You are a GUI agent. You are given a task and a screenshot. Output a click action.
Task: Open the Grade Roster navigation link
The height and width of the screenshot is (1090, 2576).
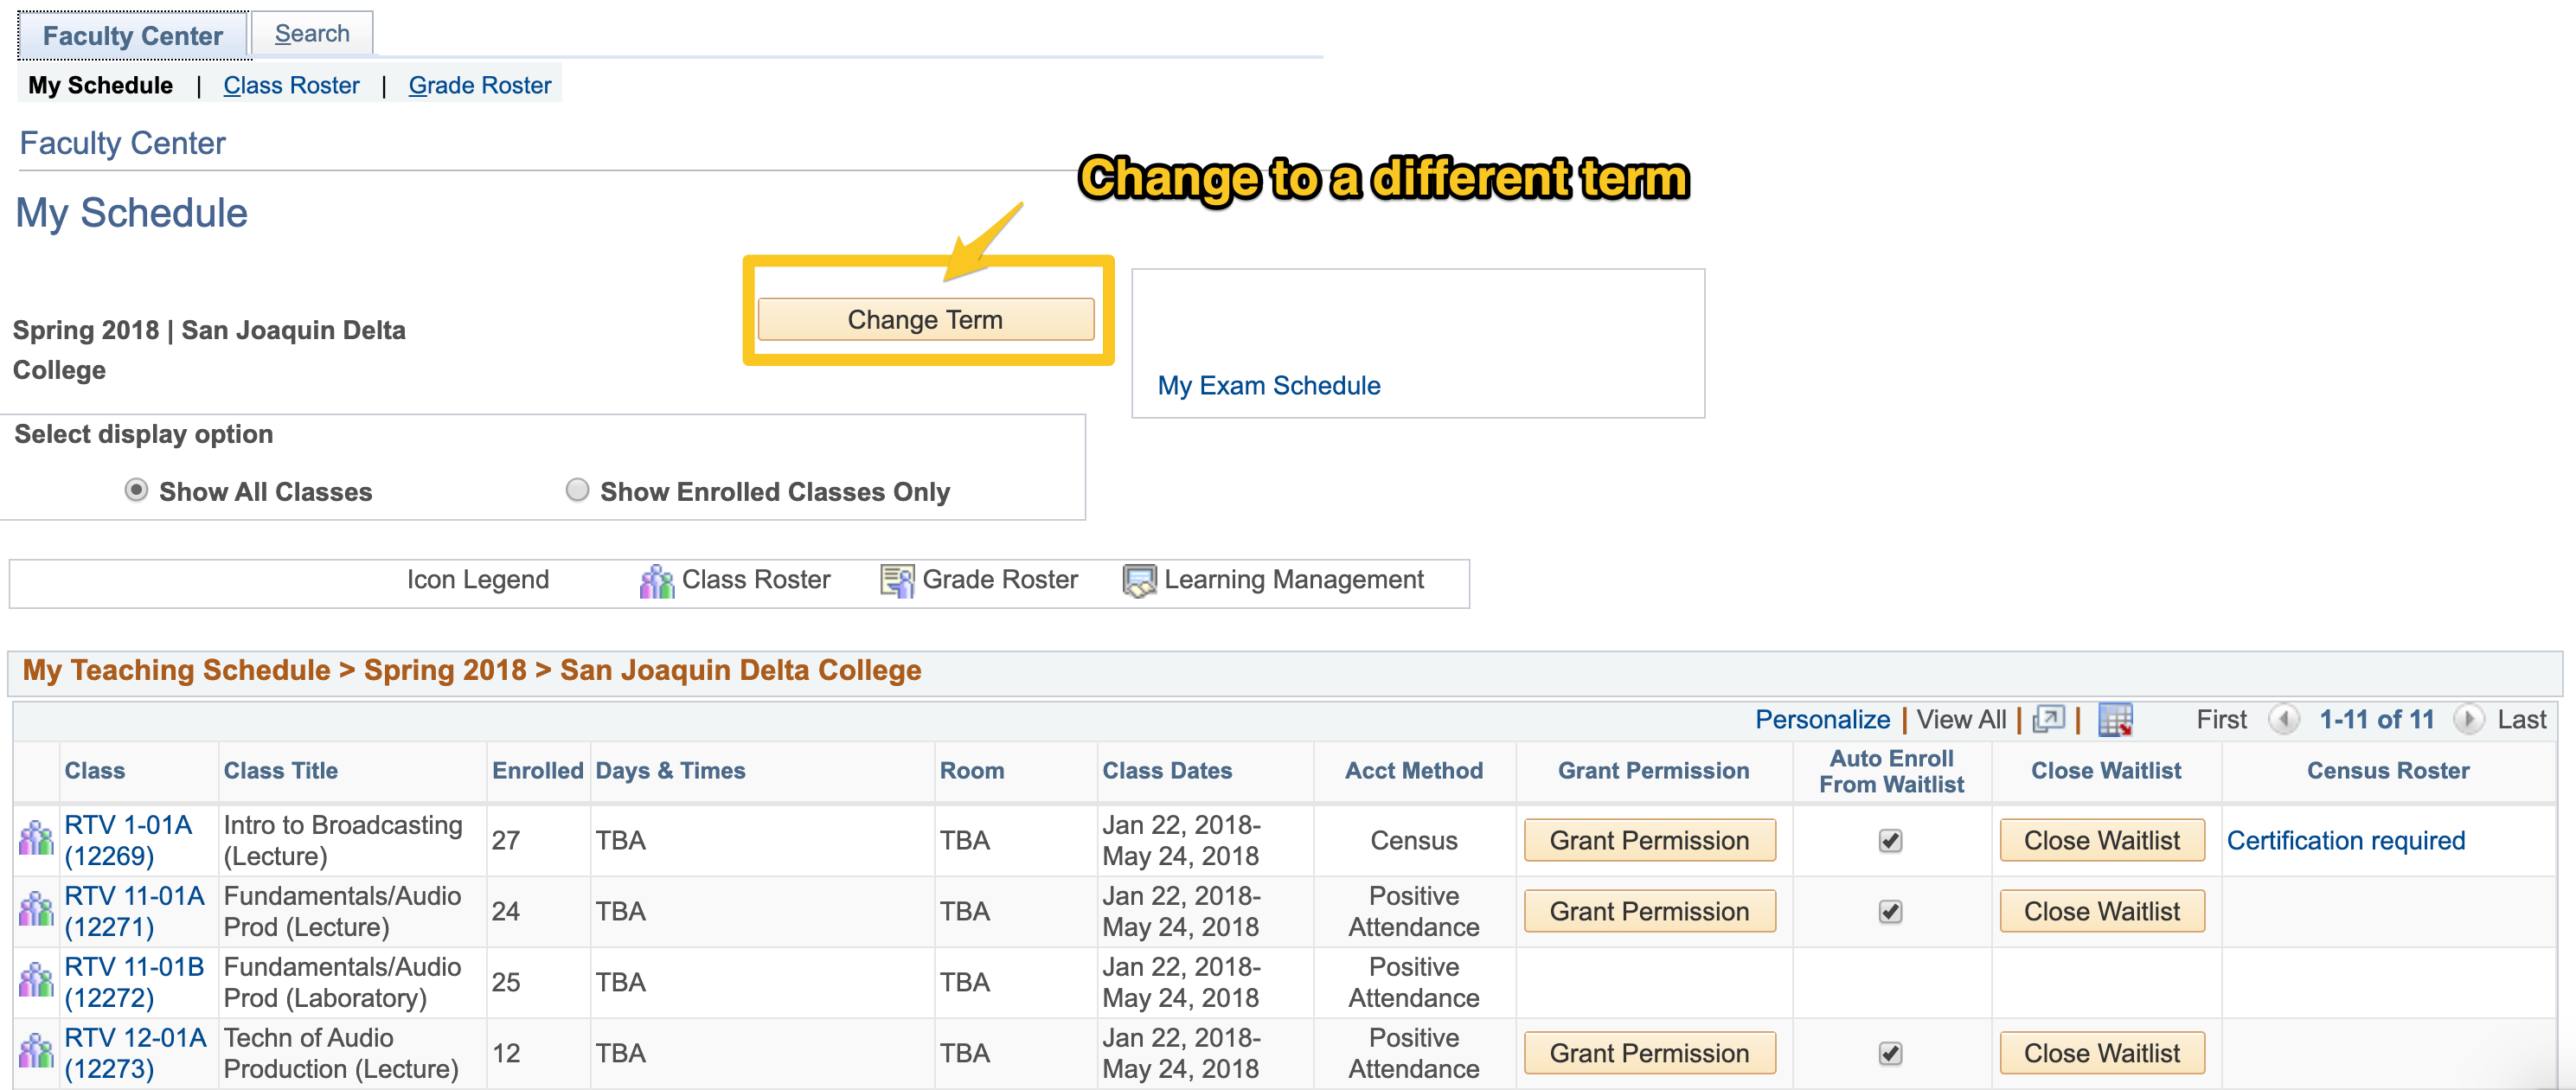479,85
